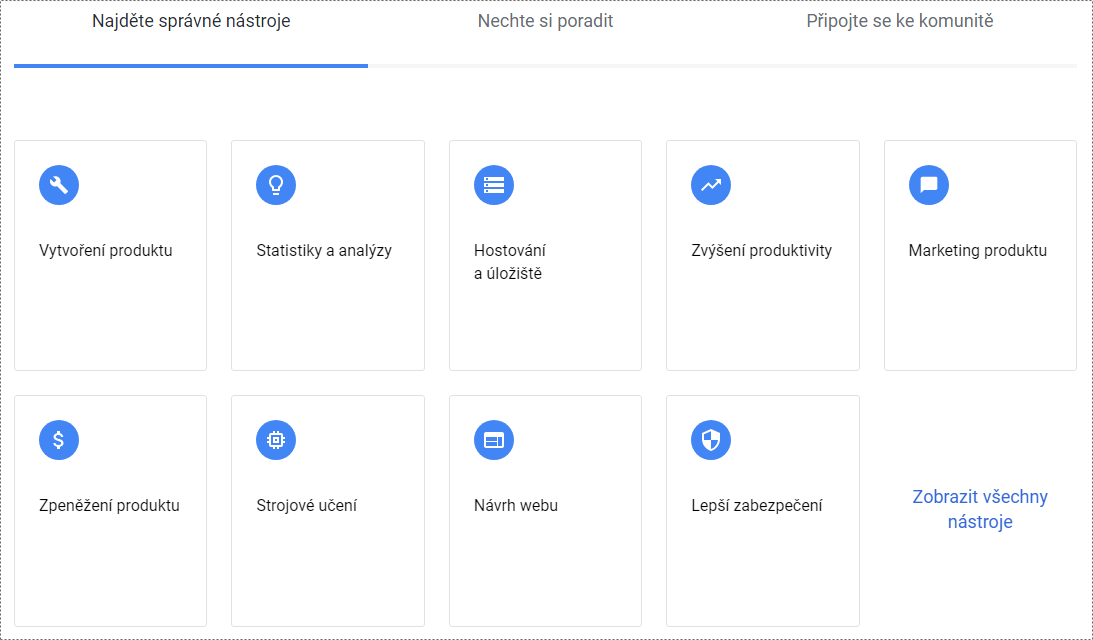The height and width of the screenshot is (640, 1093).
Task: Click the web layout icon for Návrh webu
Action: [494, 440]
